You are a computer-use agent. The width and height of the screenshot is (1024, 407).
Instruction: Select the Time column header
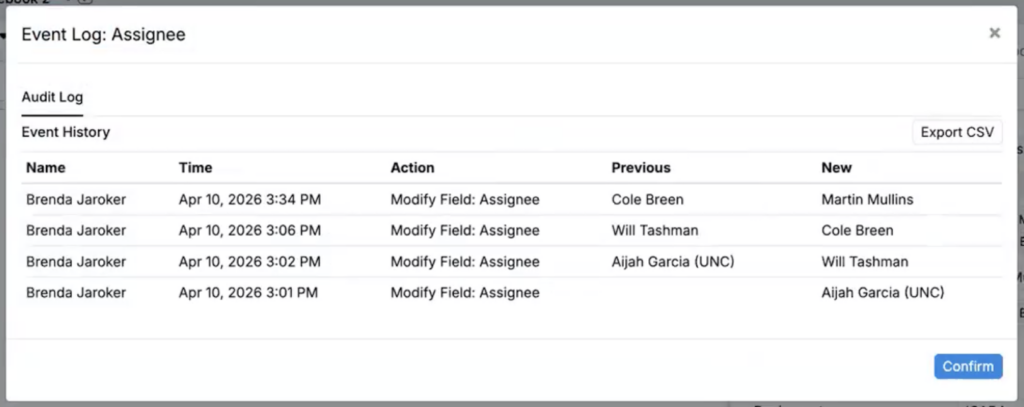[x=196, y=168]
